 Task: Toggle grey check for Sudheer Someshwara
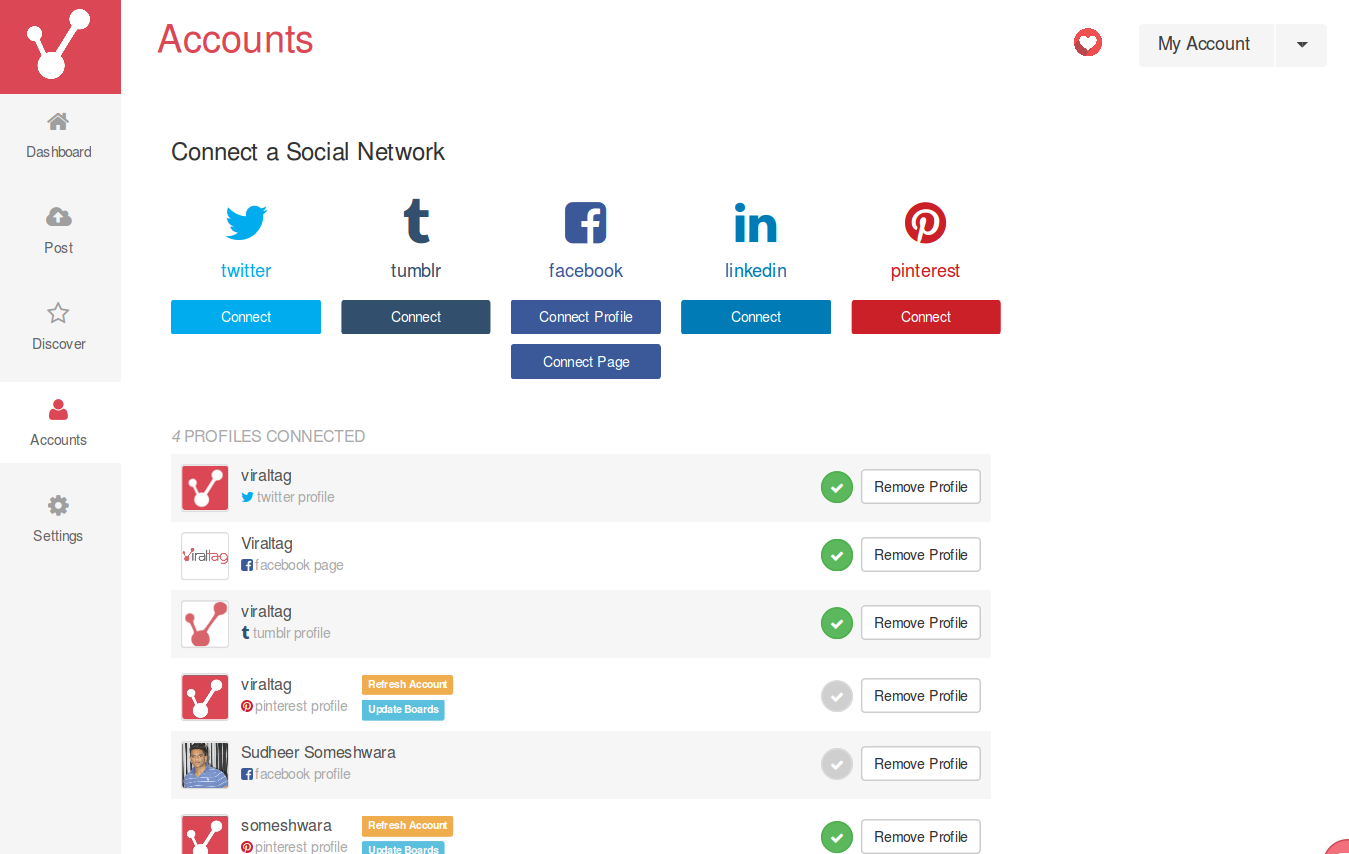click(x=837, y=764)
